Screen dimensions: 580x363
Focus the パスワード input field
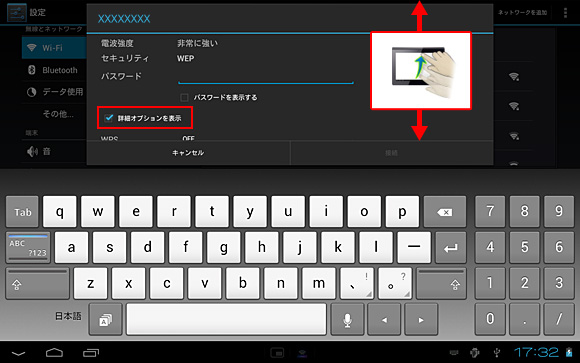(x=266, y=77)
